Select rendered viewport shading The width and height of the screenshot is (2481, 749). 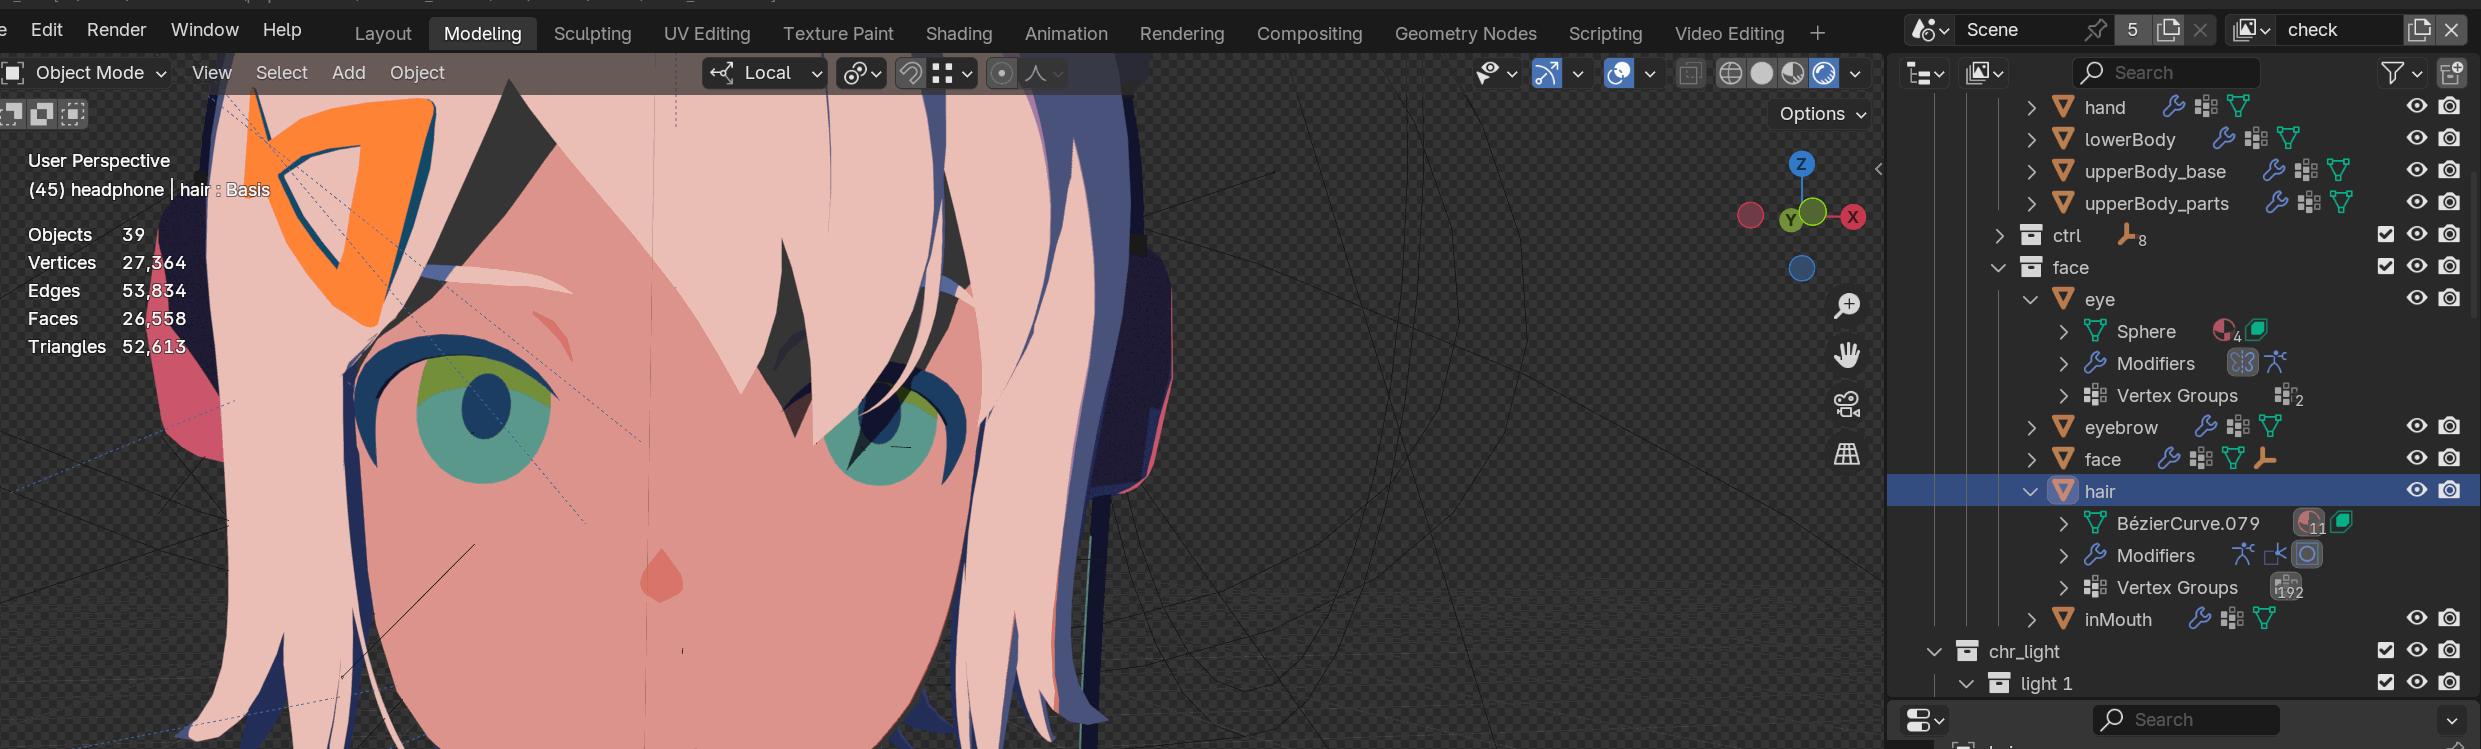click(1824, 73)
